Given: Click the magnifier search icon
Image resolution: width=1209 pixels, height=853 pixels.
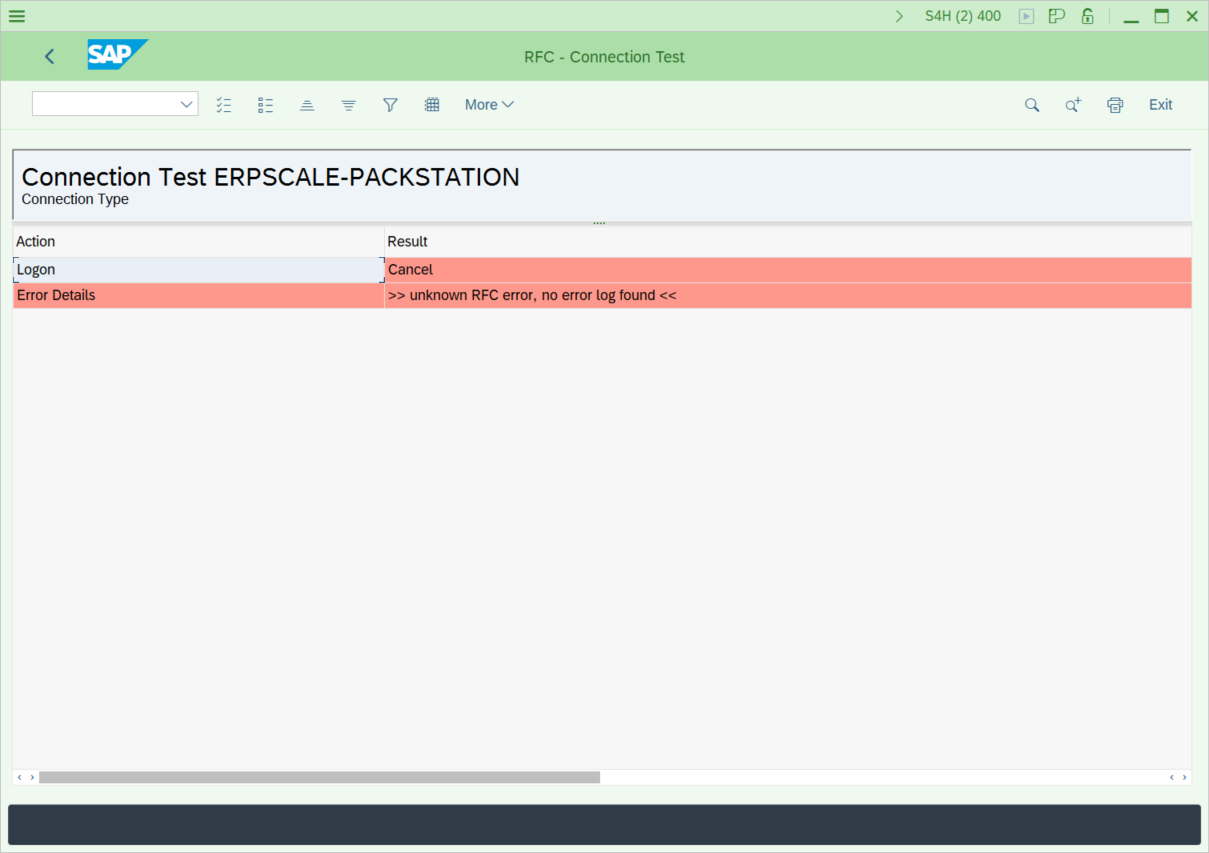Looking at the screenshot, I should (x=1031, y=105).
